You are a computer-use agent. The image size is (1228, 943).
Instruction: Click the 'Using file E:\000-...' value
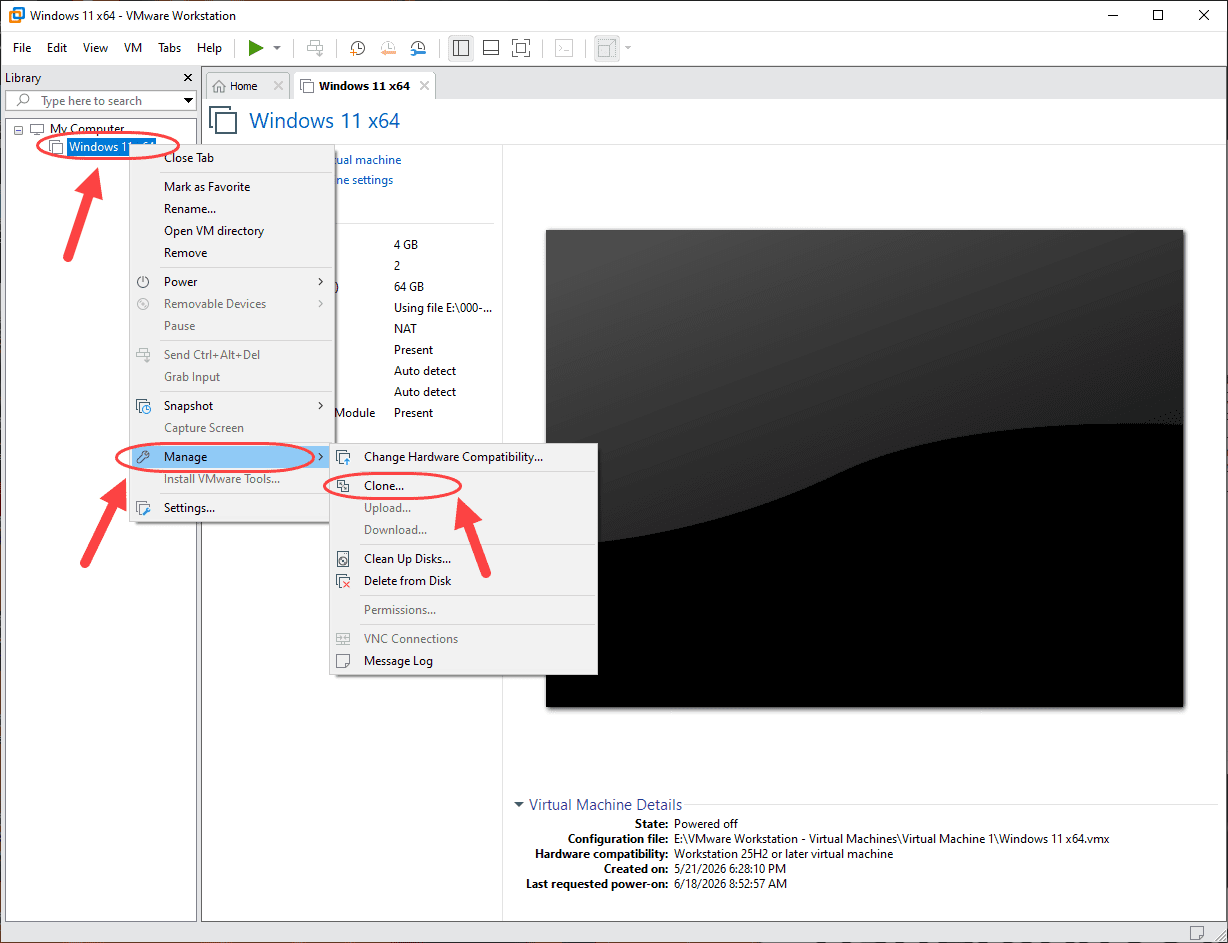(443, 308)
